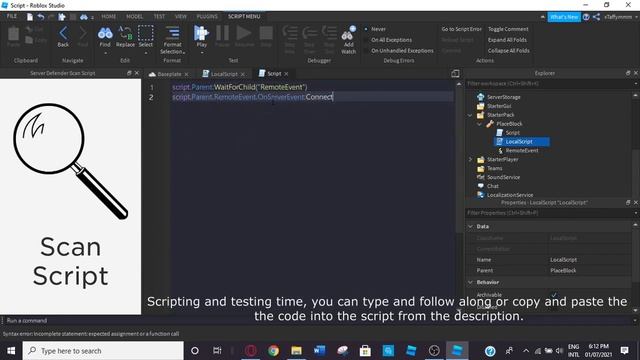Open the Find binoculars tool
The width and height of the screenshot is (640, 360).
point(105,33)
